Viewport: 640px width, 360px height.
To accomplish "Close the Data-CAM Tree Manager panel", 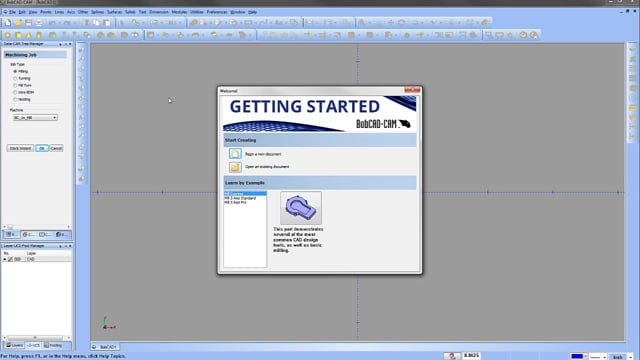I will point(70,44).
